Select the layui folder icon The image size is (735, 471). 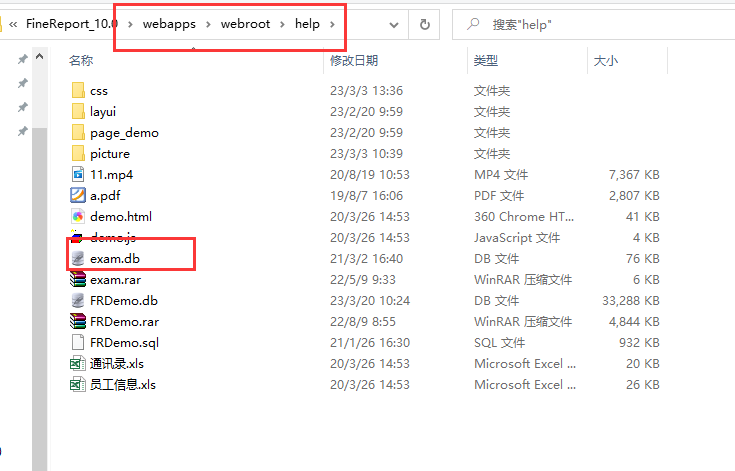78,111
